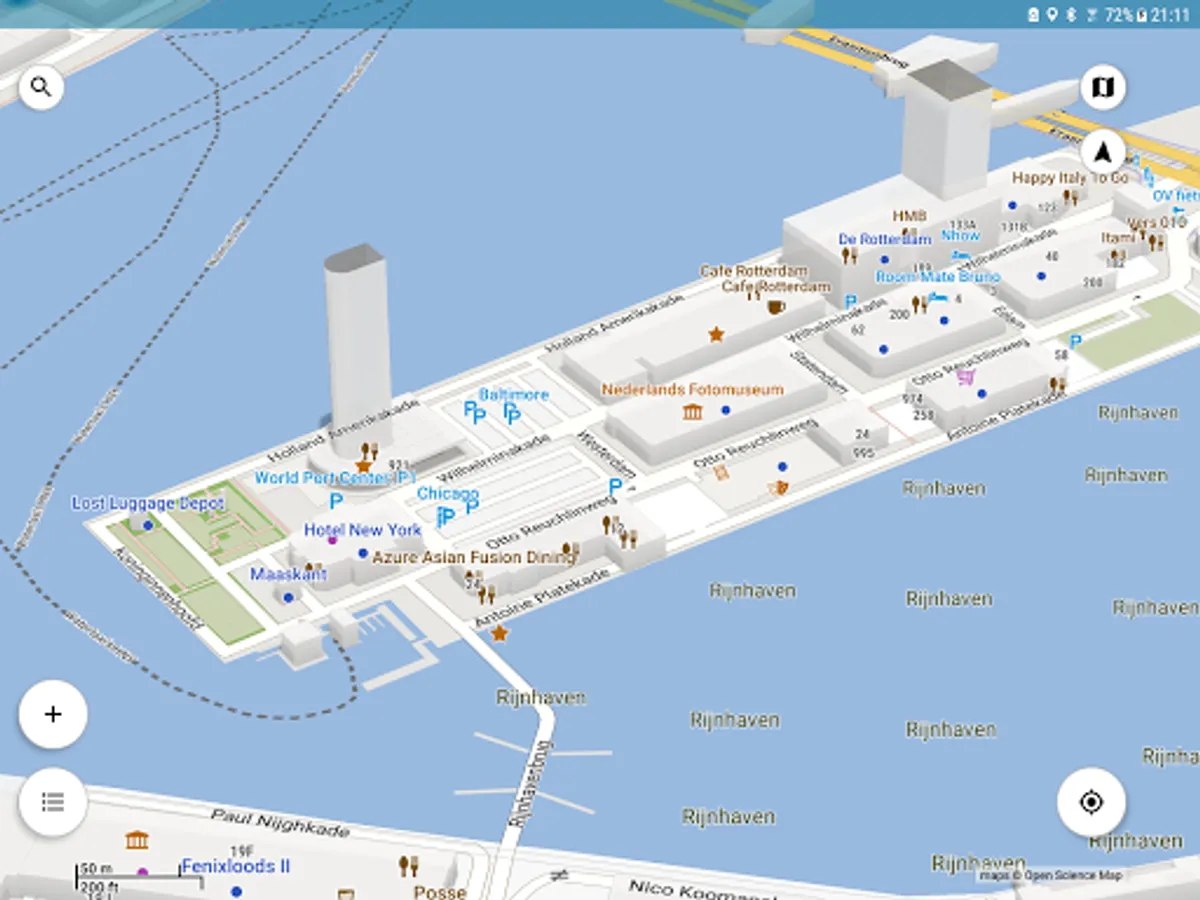Select the Hotel New York label
This screenshot has width=1200, height=900.
[363, 529]
